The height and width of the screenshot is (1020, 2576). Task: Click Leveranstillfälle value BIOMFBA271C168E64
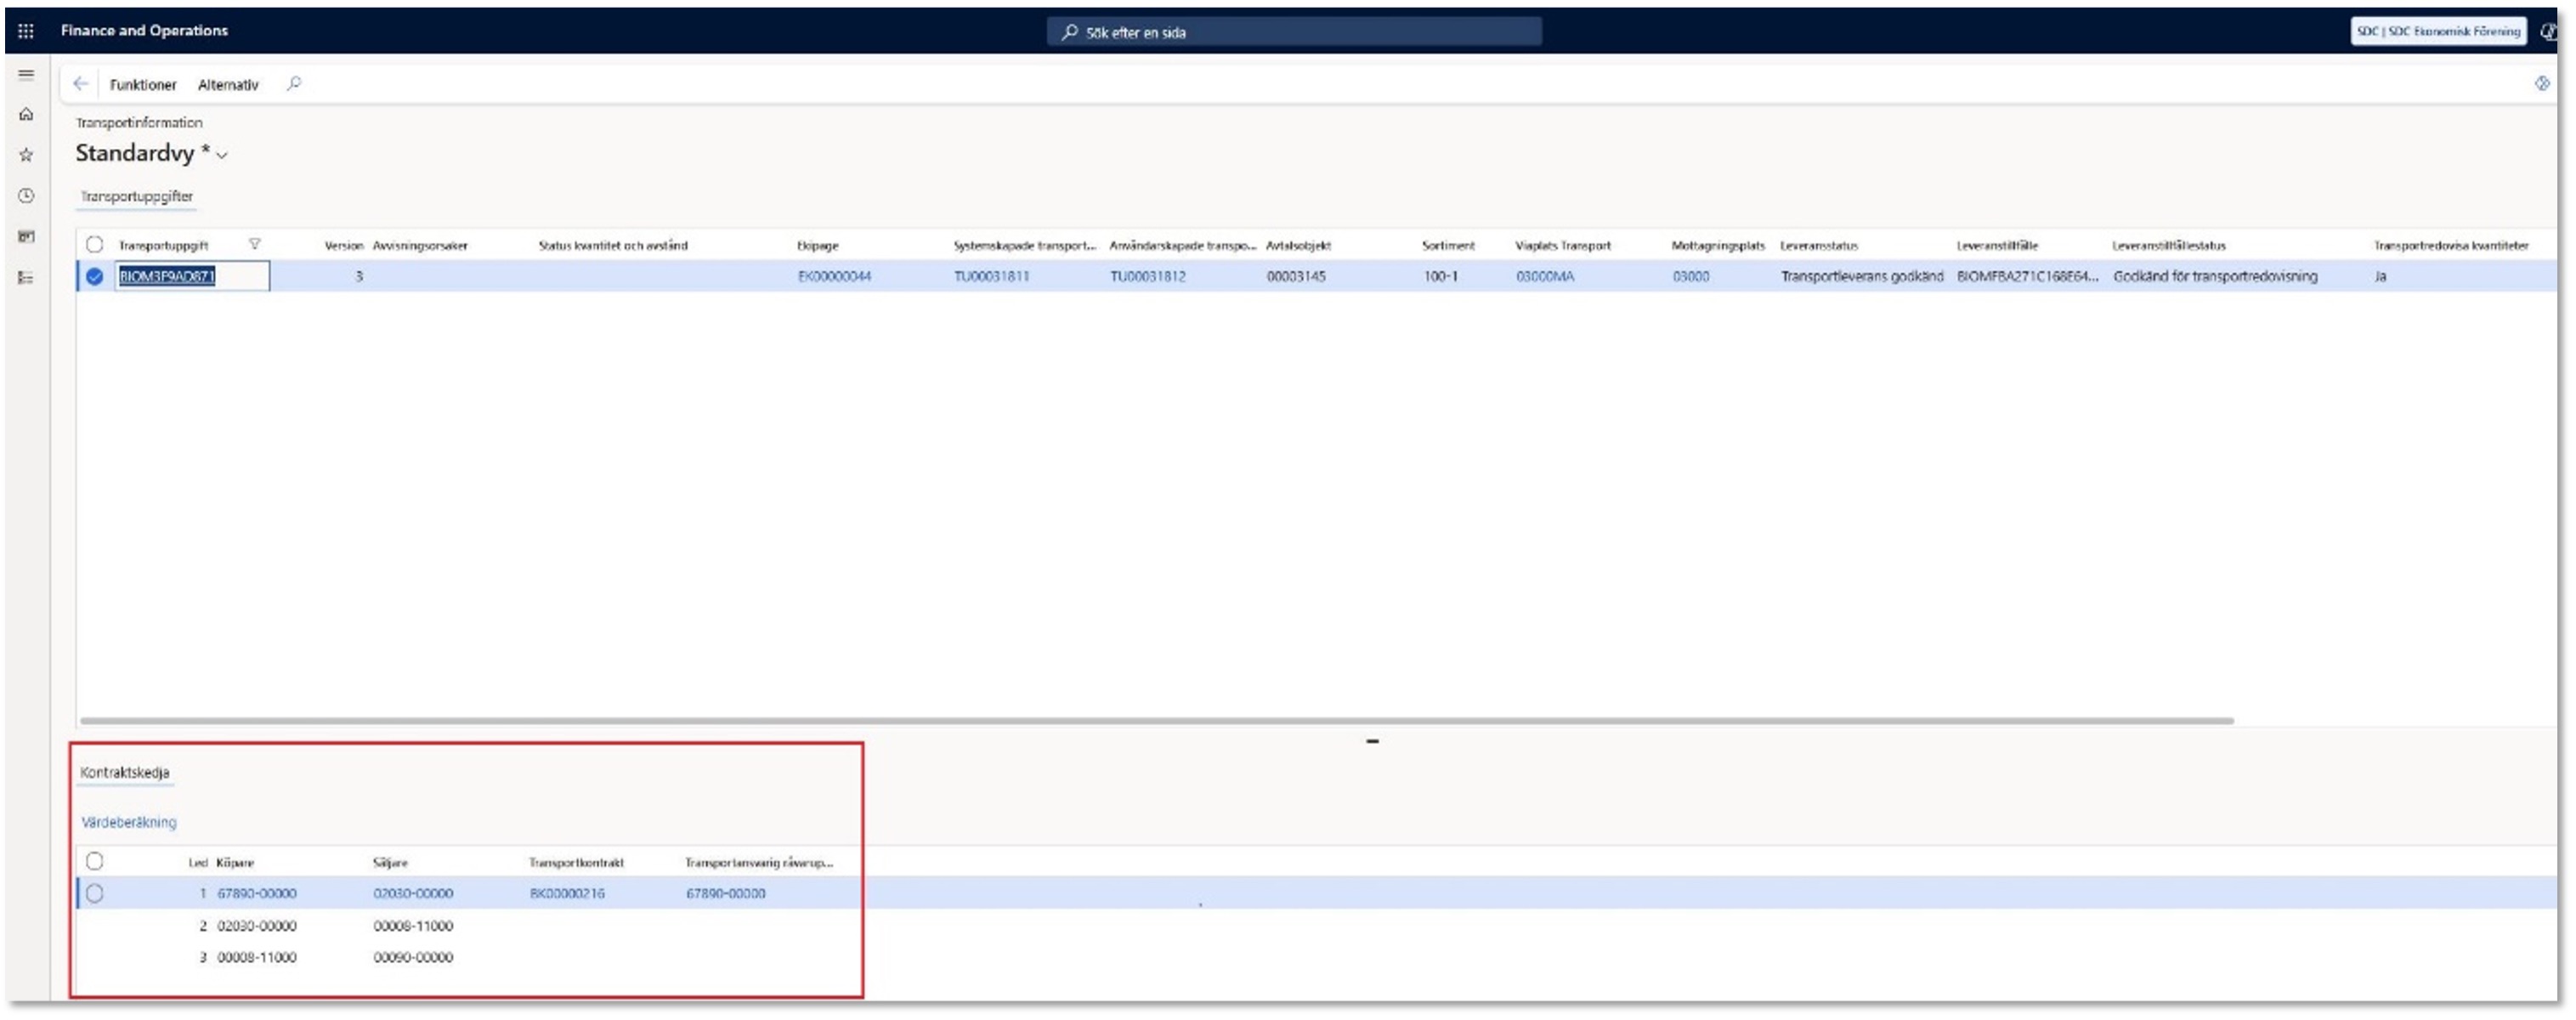[2027, 277]
